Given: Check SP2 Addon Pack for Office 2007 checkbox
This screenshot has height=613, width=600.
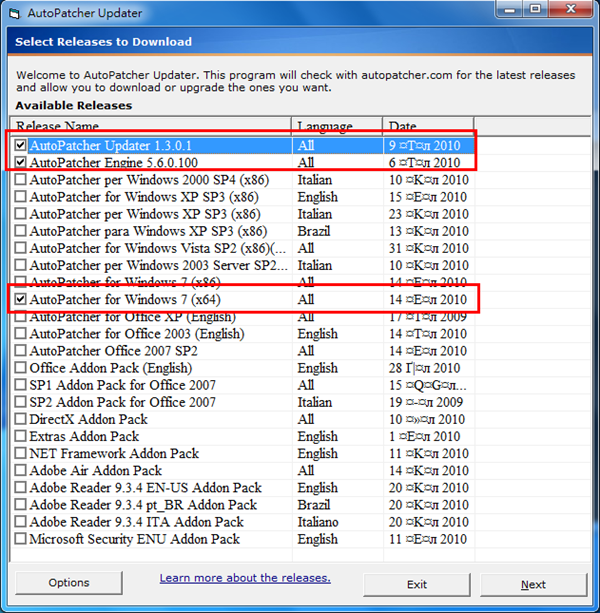Looking at the screenshot, I should [x=20, y=402].
